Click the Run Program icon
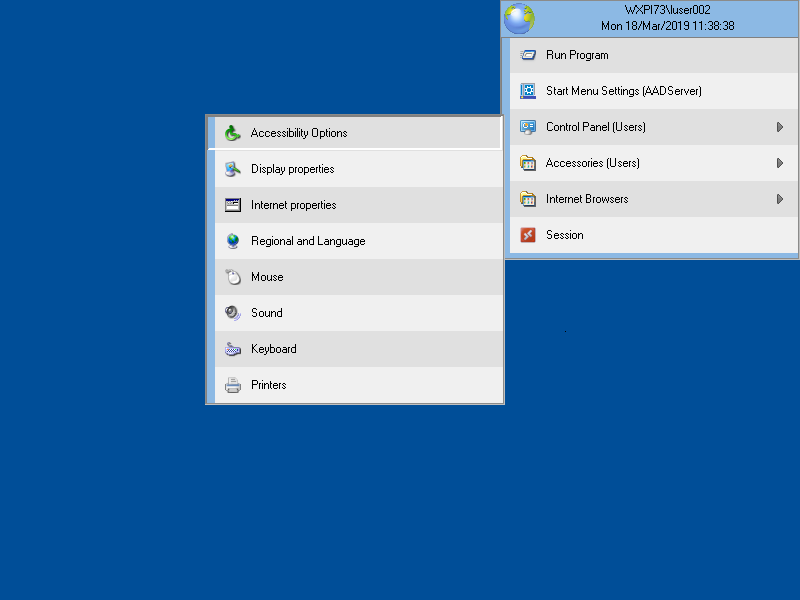Screen dimensions: 800x600 [528, 55]
